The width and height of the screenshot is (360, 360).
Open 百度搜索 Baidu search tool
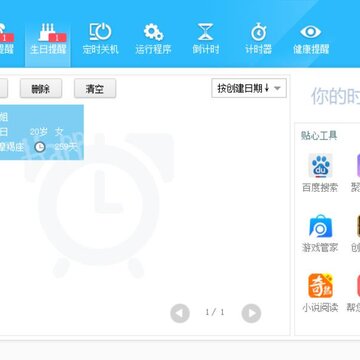(x=320, y=173)
